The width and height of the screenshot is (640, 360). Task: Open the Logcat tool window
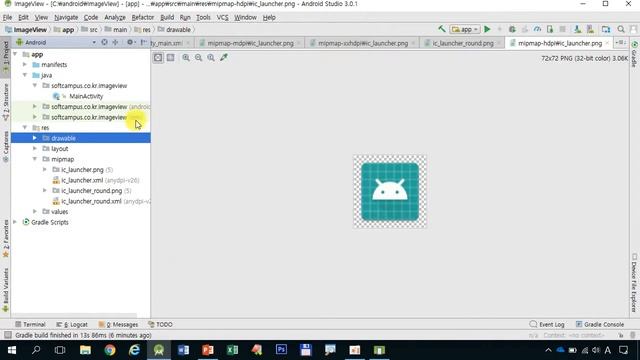tap(72, 324)
